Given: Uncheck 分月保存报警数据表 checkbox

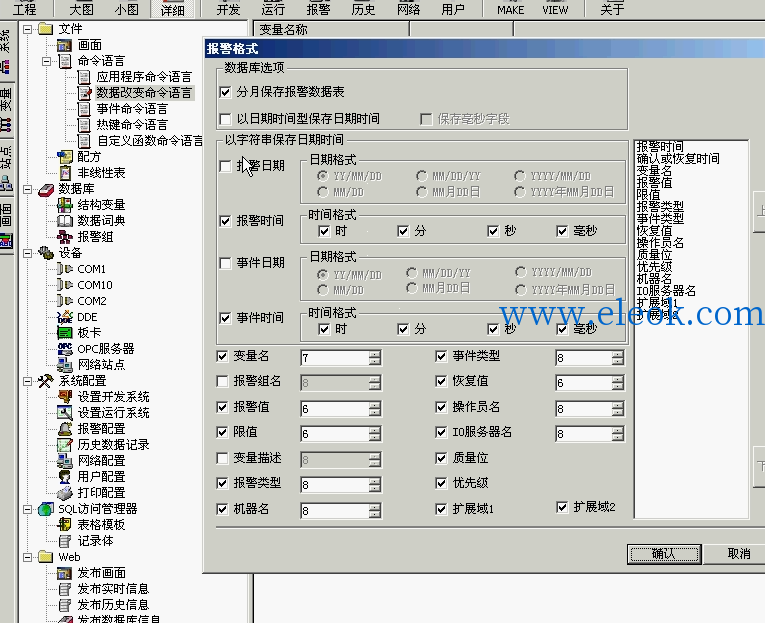Looking at the screenshot, I should click(x=225, y=92).
